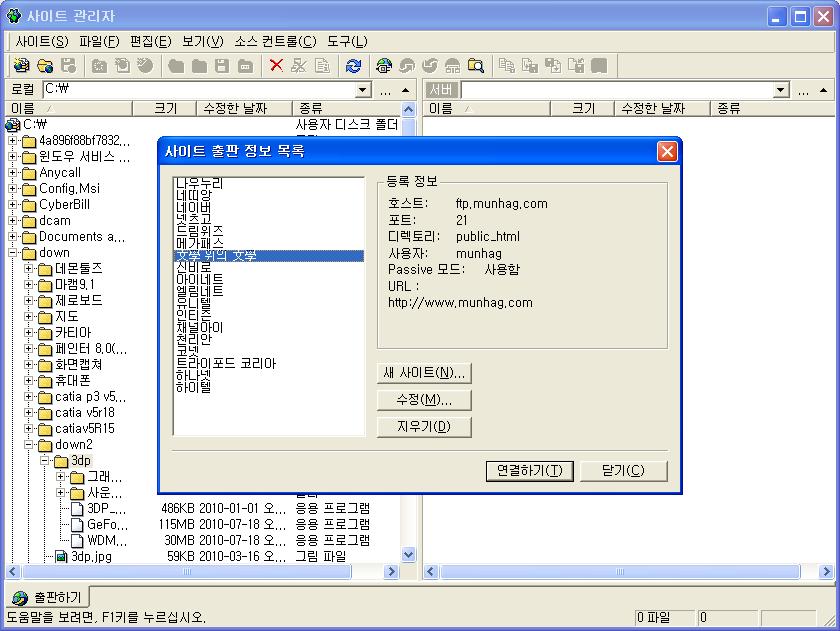Click the first site globe toolbar icon
The image size is (840, 631).
[x=21, y=66]
